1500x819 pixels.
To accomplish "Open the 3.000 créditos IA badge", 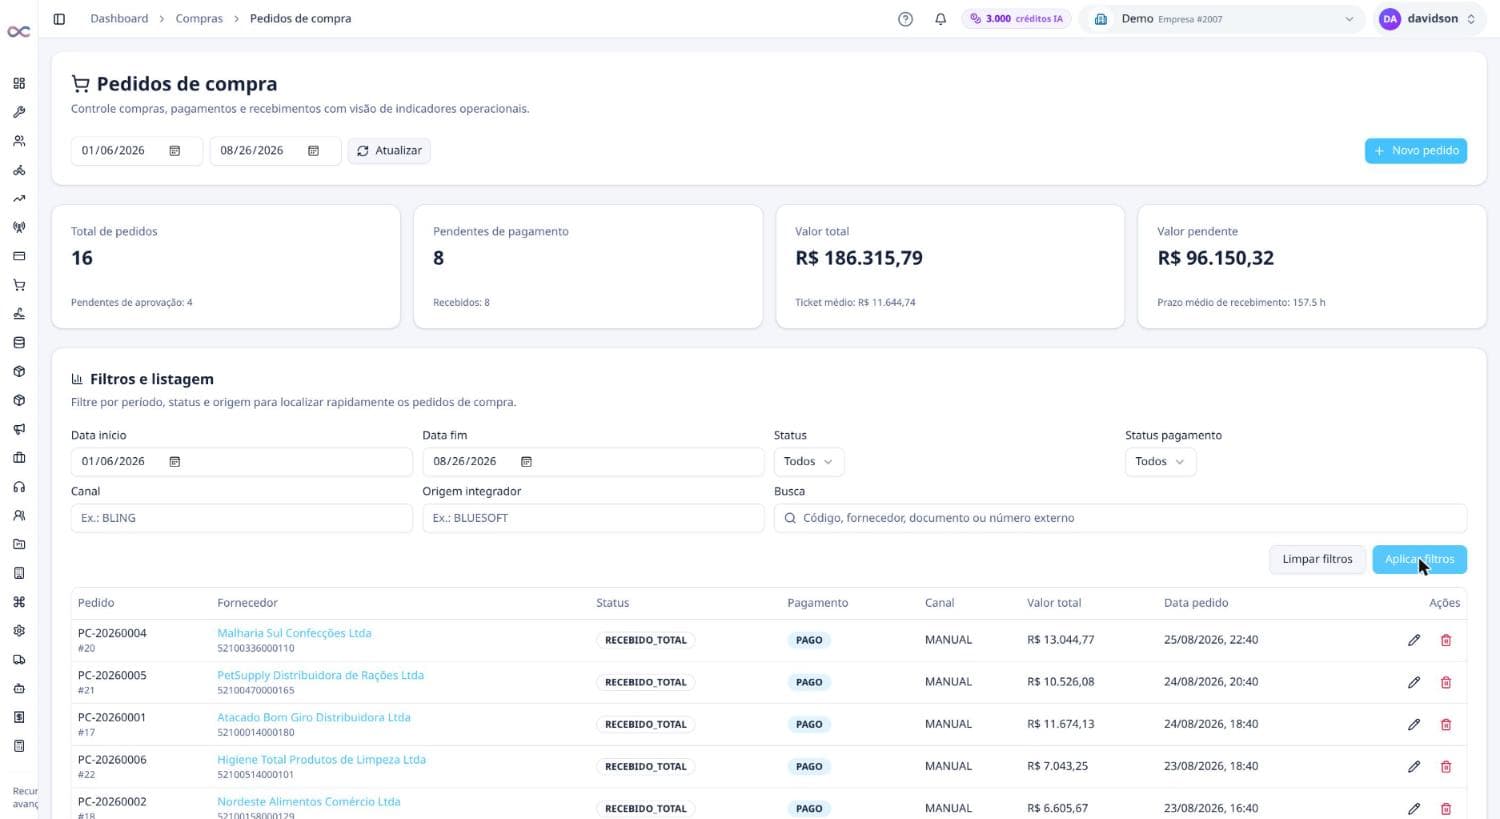I will [1016, 19].
